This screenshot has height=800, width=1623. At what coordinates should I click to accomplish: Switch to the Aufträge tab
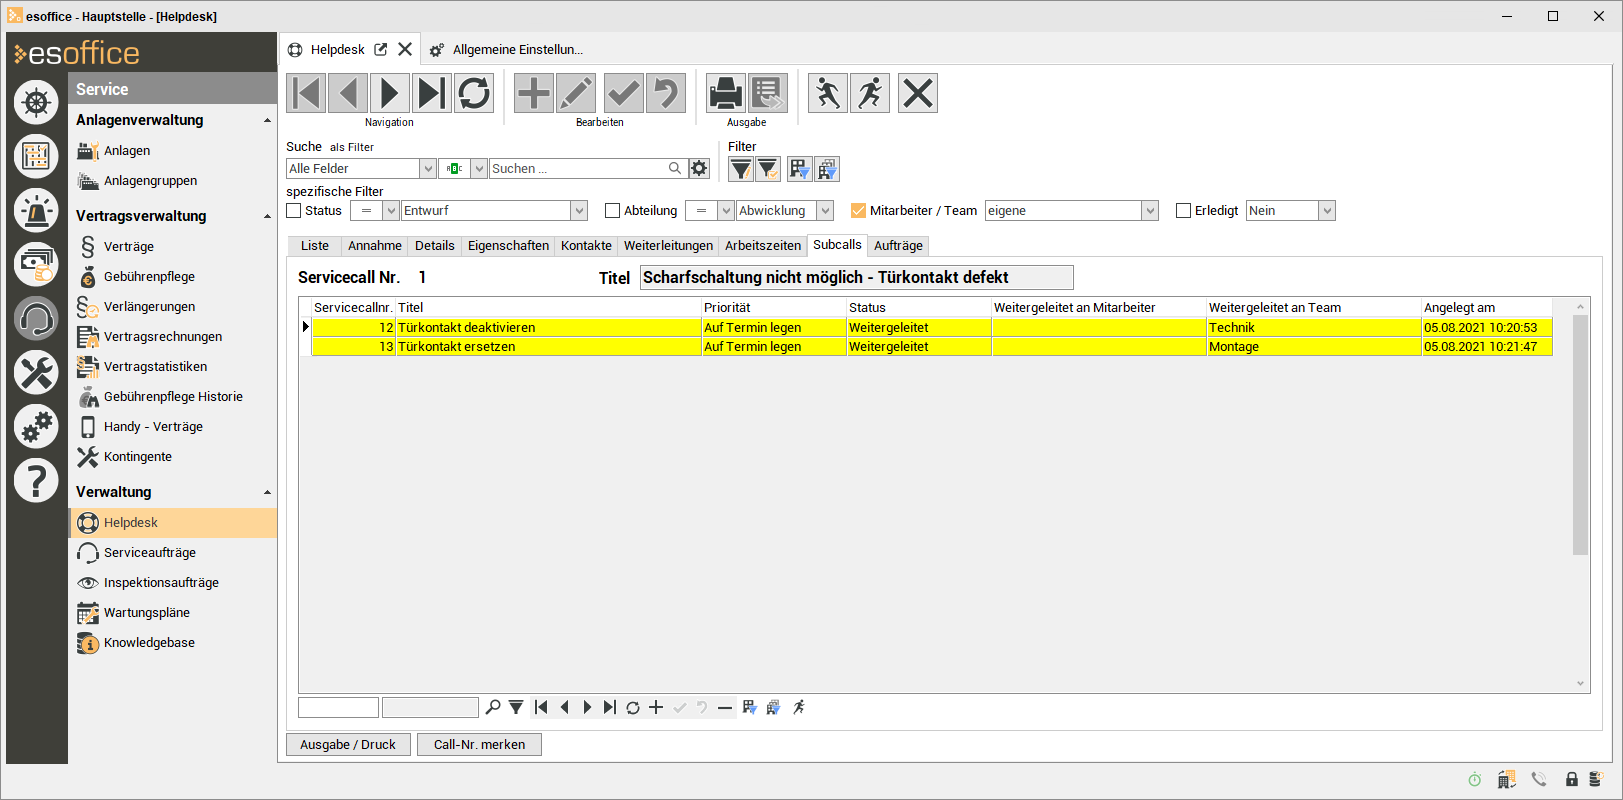tap(898, 246)
